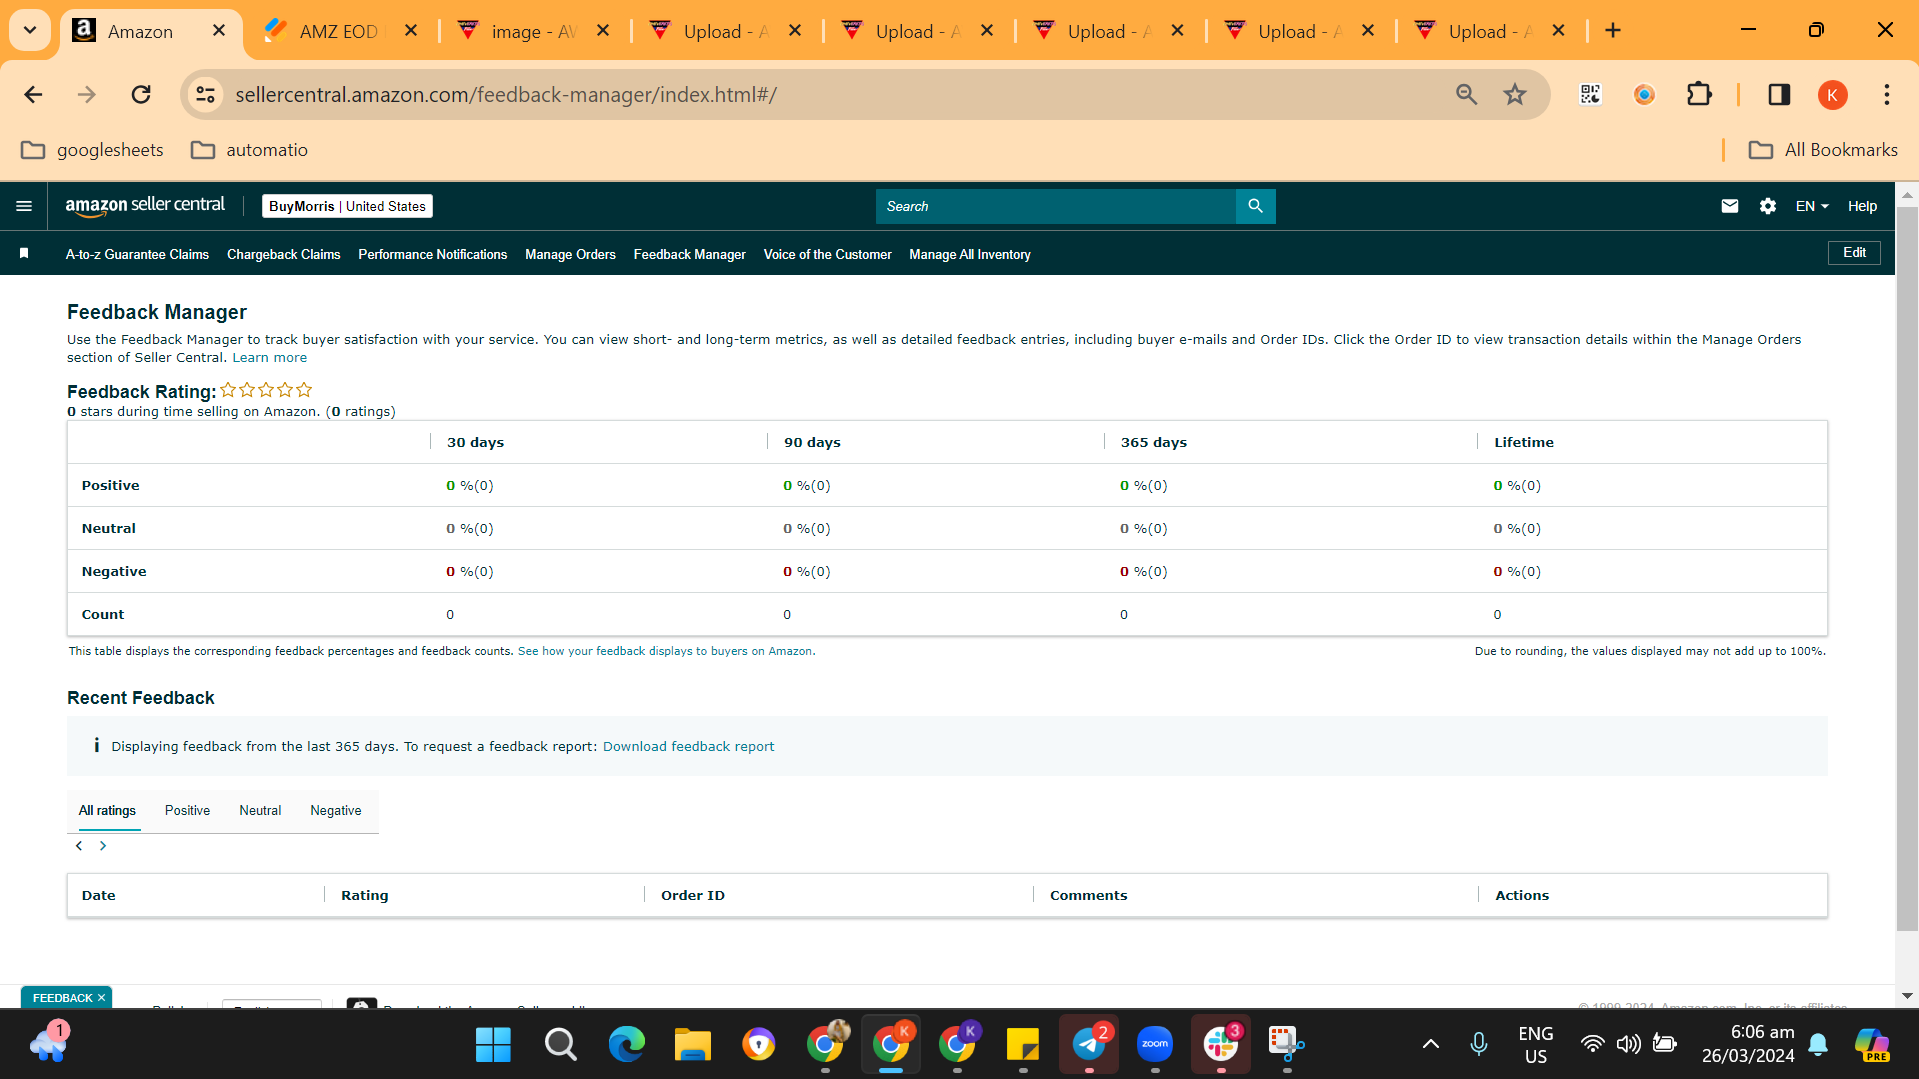Bookmark this page with the star icon

click(x=1515, y=95)
